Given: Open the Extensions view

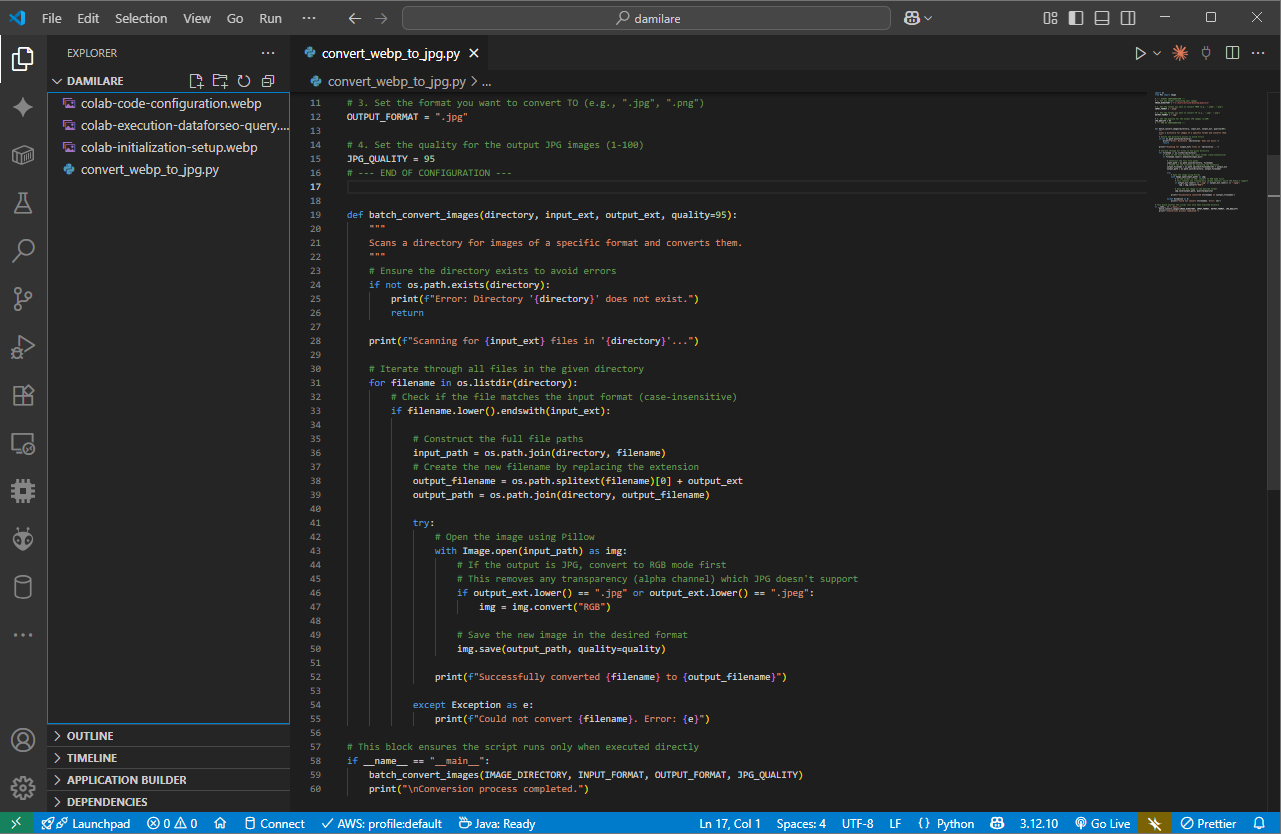Looking at the screenshot, I should click(x=23, y=395).
